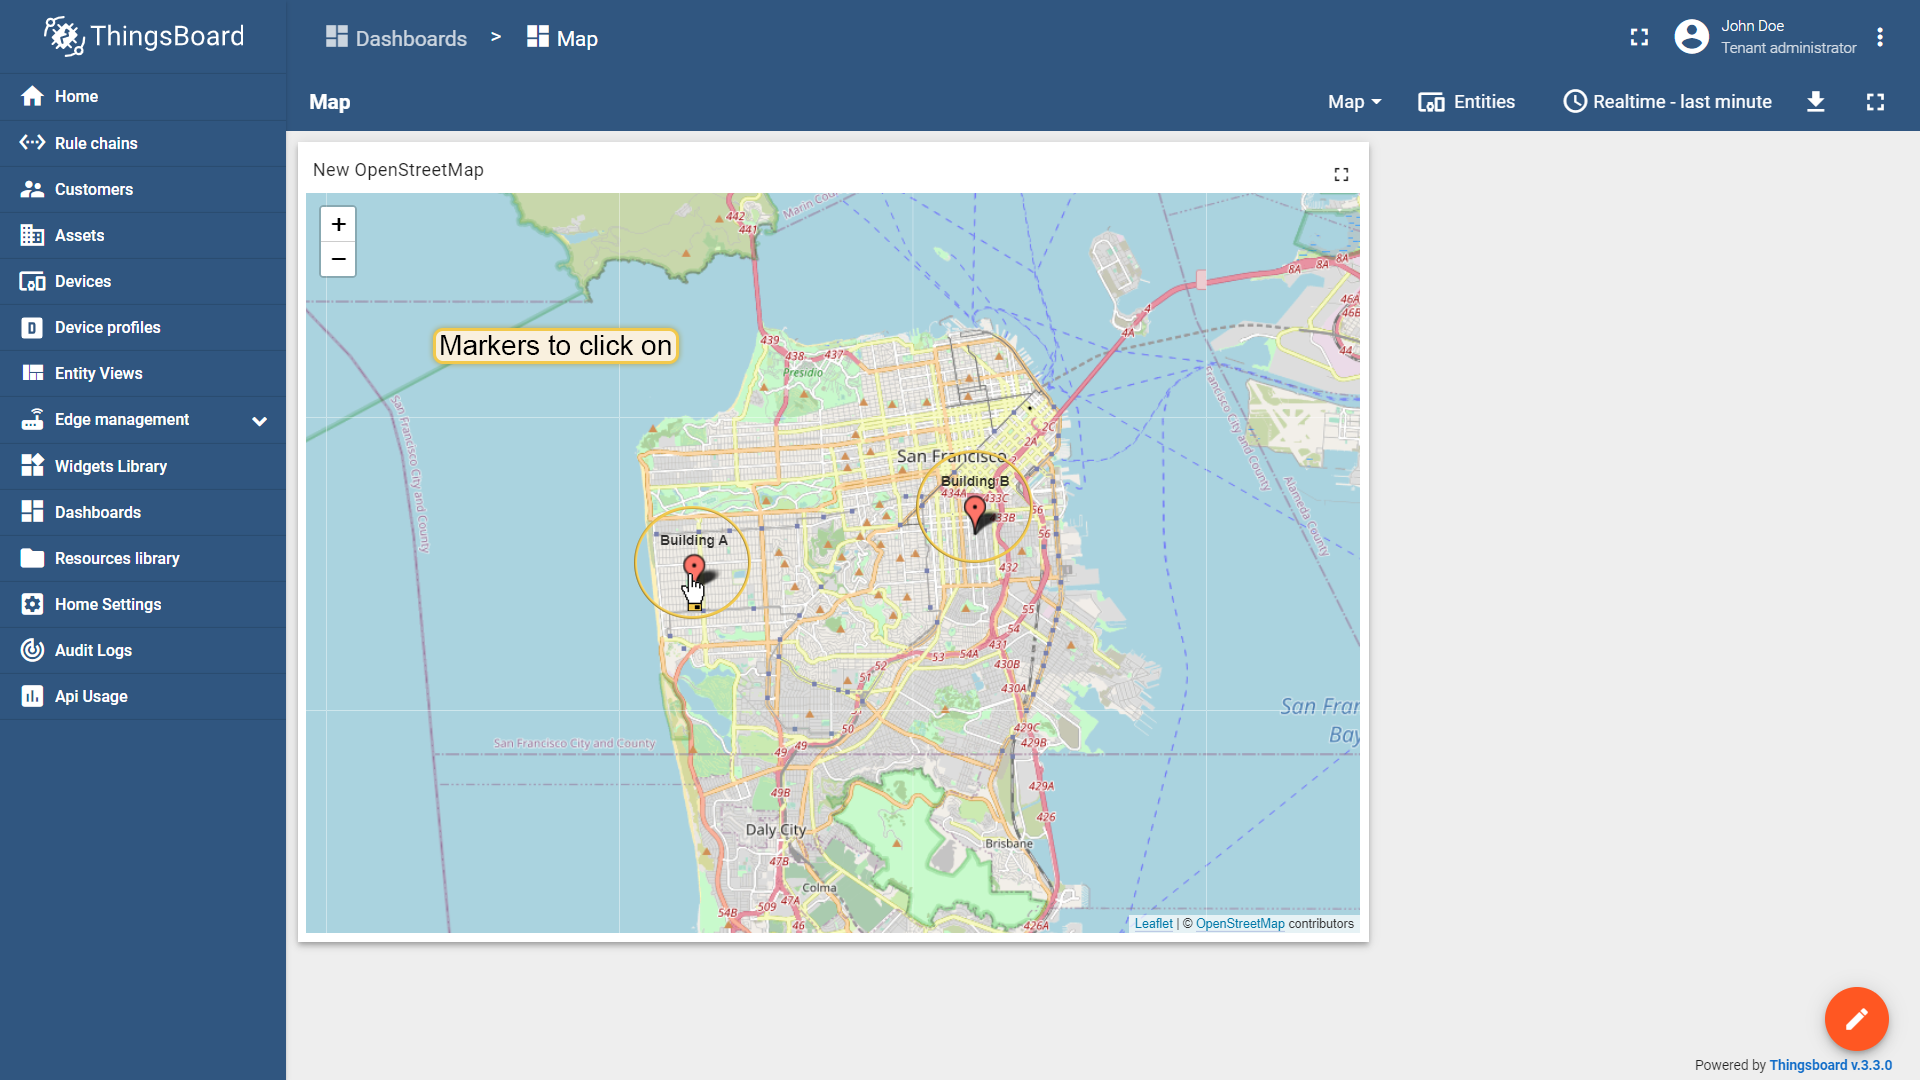Click the Entity Views icon
This screenshot has width=1920, height=1080.
pos(32,373)
